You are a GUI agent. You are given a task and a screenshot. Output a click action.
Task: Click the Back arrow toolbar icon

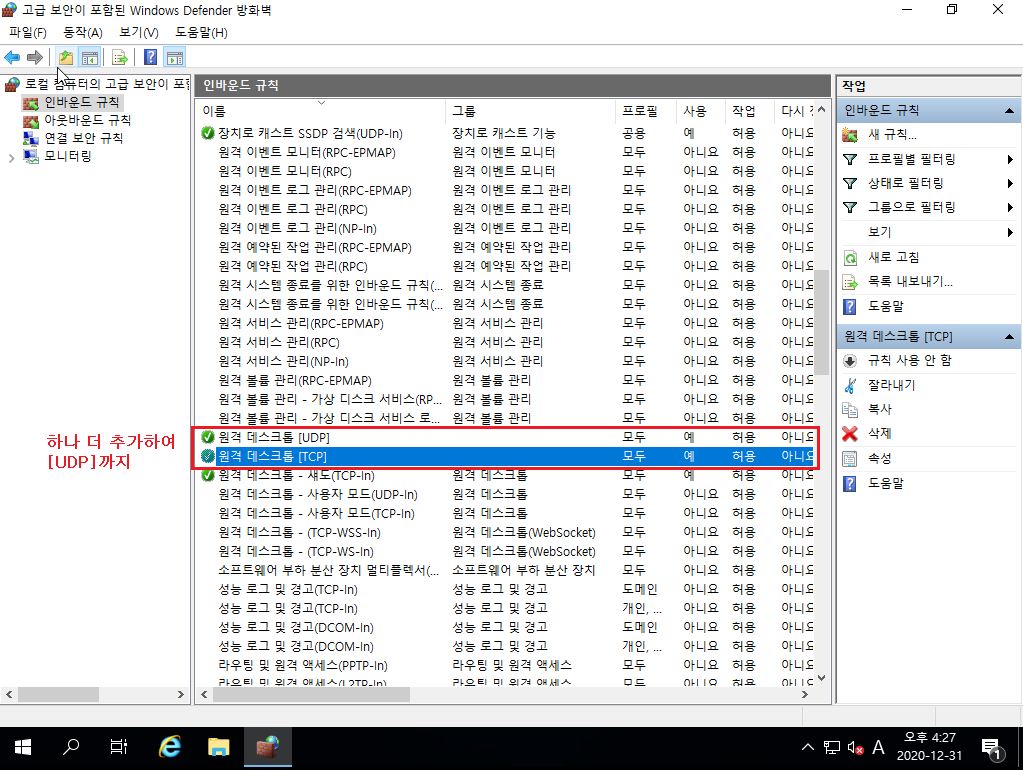12,57
